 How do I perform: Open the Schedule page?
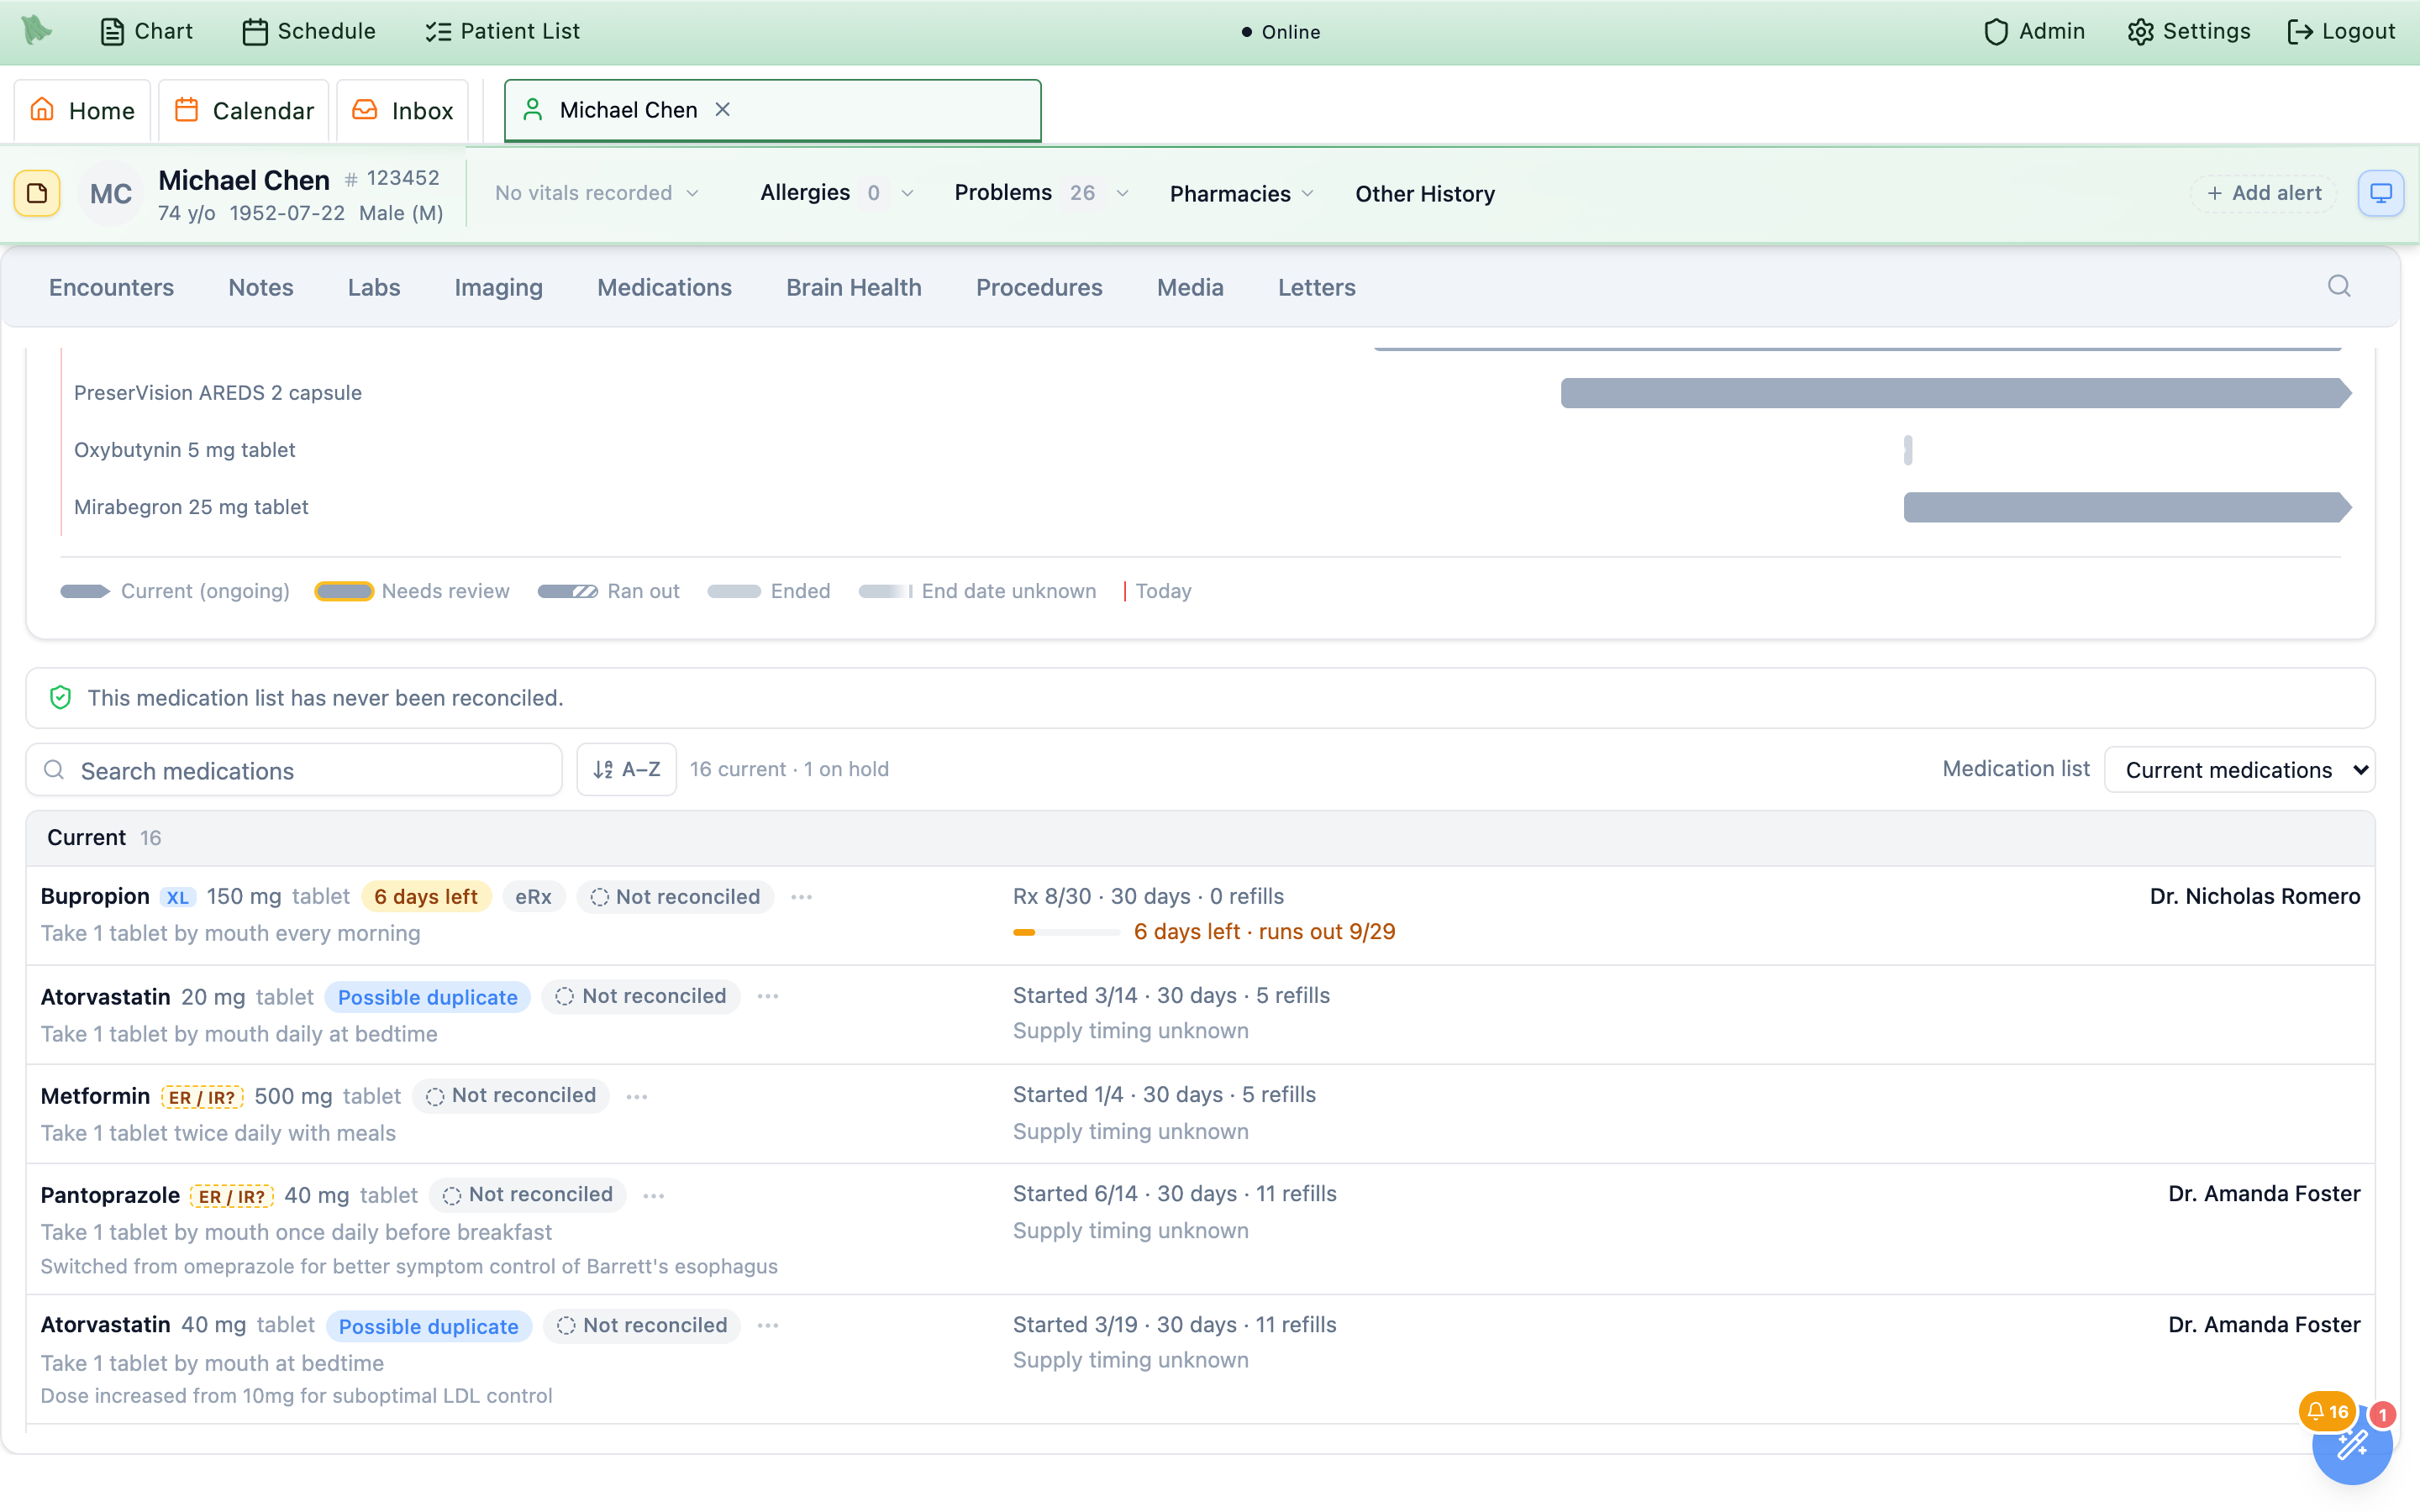point(309,31)
